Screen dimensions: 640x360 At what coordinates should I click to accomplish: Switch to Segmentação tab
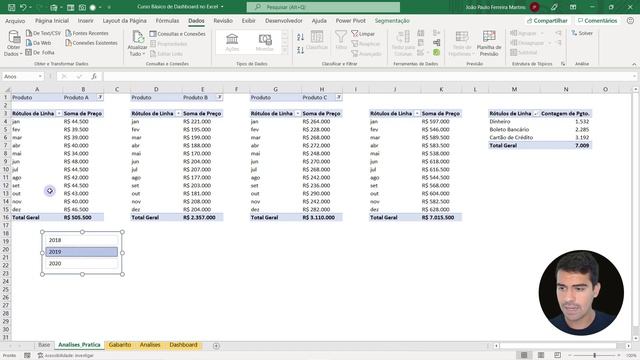click(x=392, y=20)
